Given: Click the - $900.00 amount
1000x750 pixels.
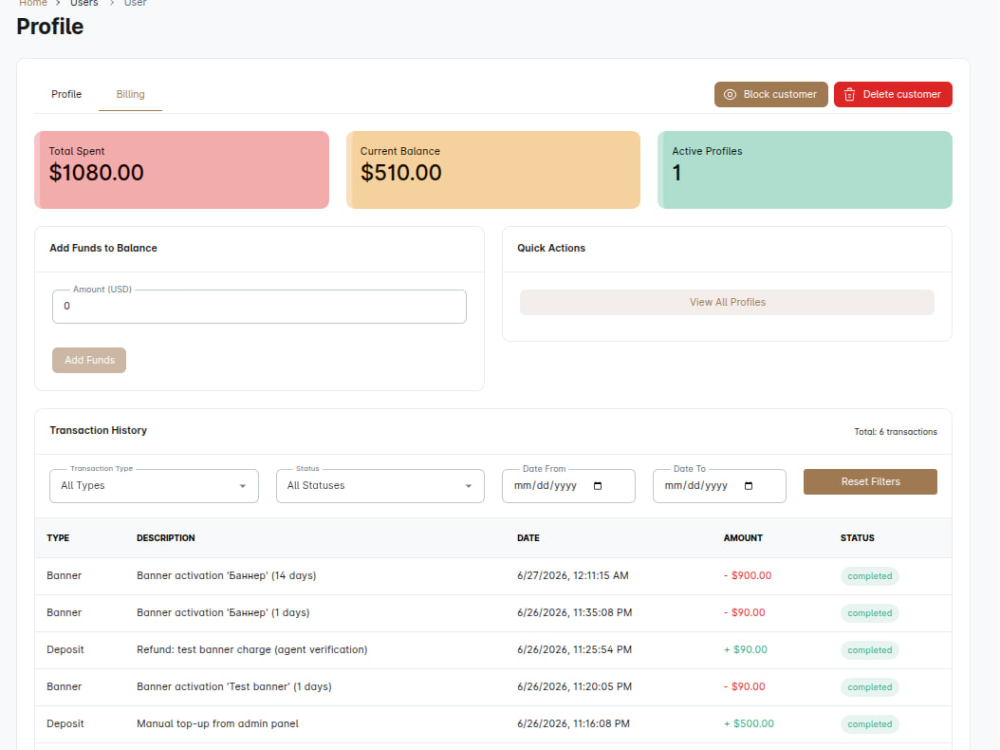Looking at the screenshot, I should (747, 576).
